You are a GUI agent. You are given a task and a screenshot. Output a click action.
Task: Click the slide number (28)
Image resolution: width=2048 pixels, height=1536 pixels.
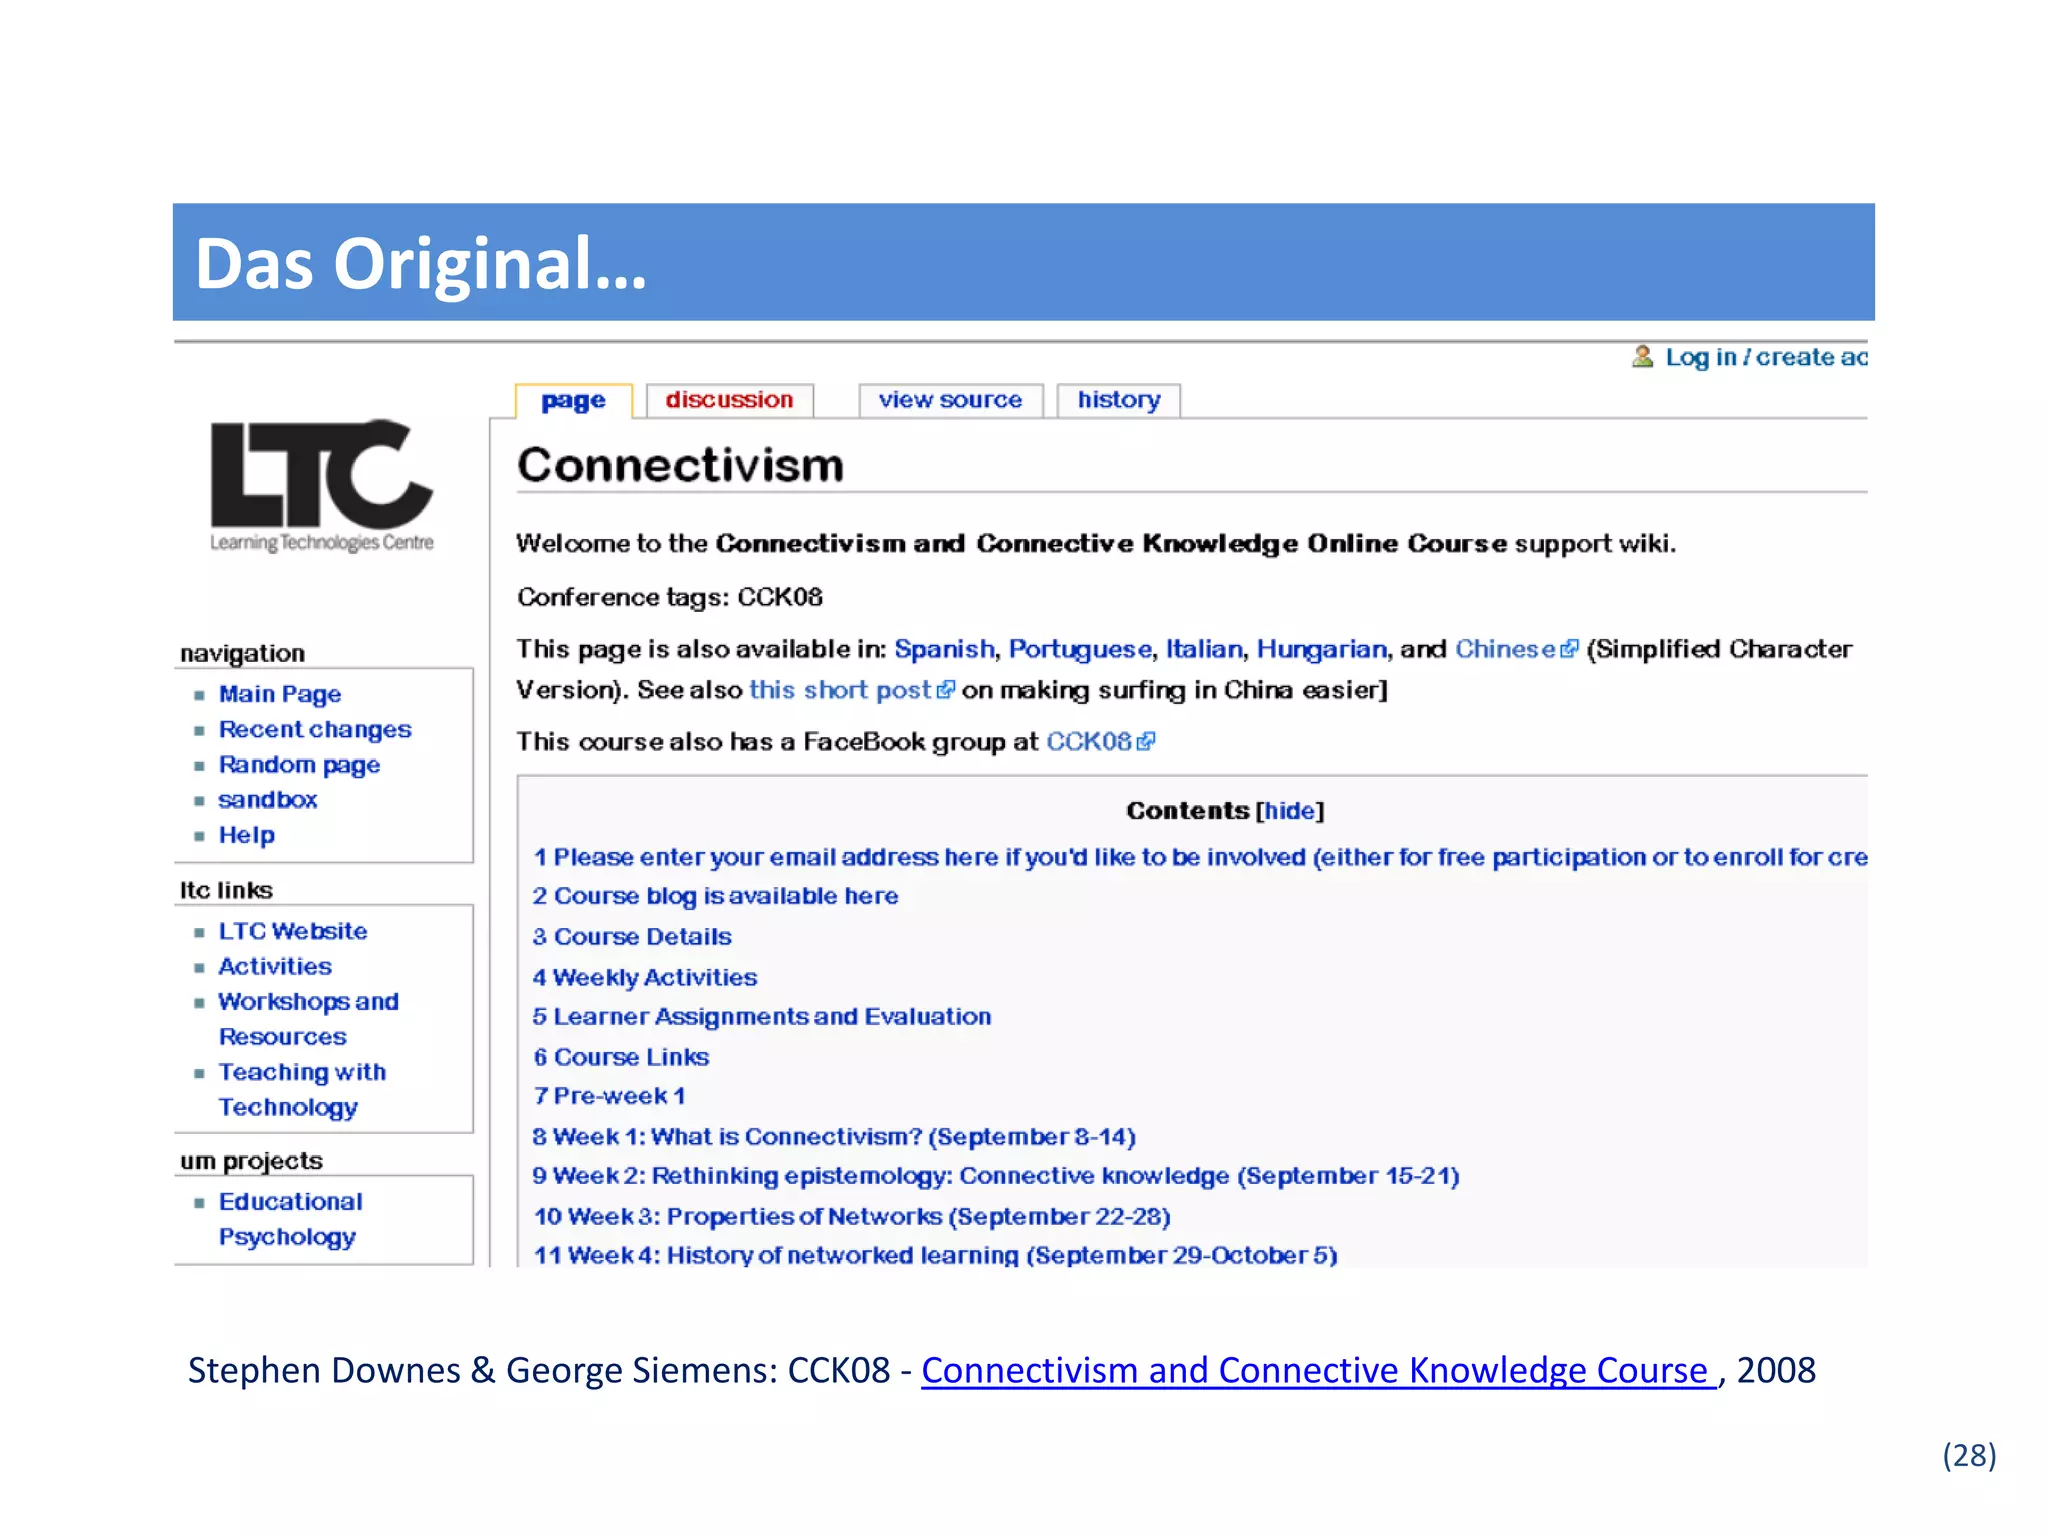[1969, 1455]
